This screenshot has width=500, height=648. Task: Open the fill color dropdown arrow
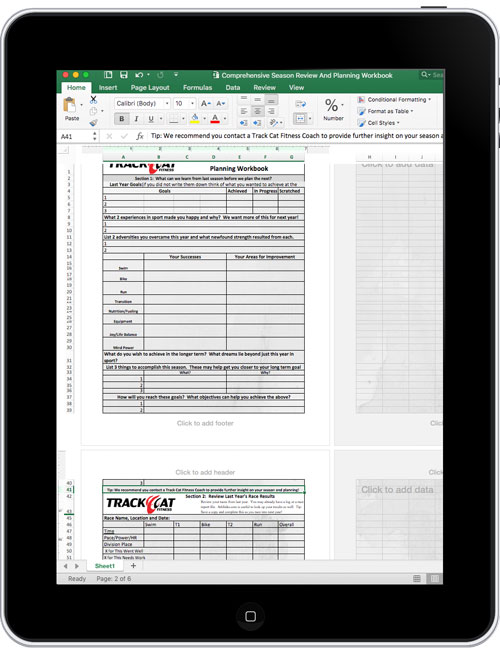pos(205,119)
